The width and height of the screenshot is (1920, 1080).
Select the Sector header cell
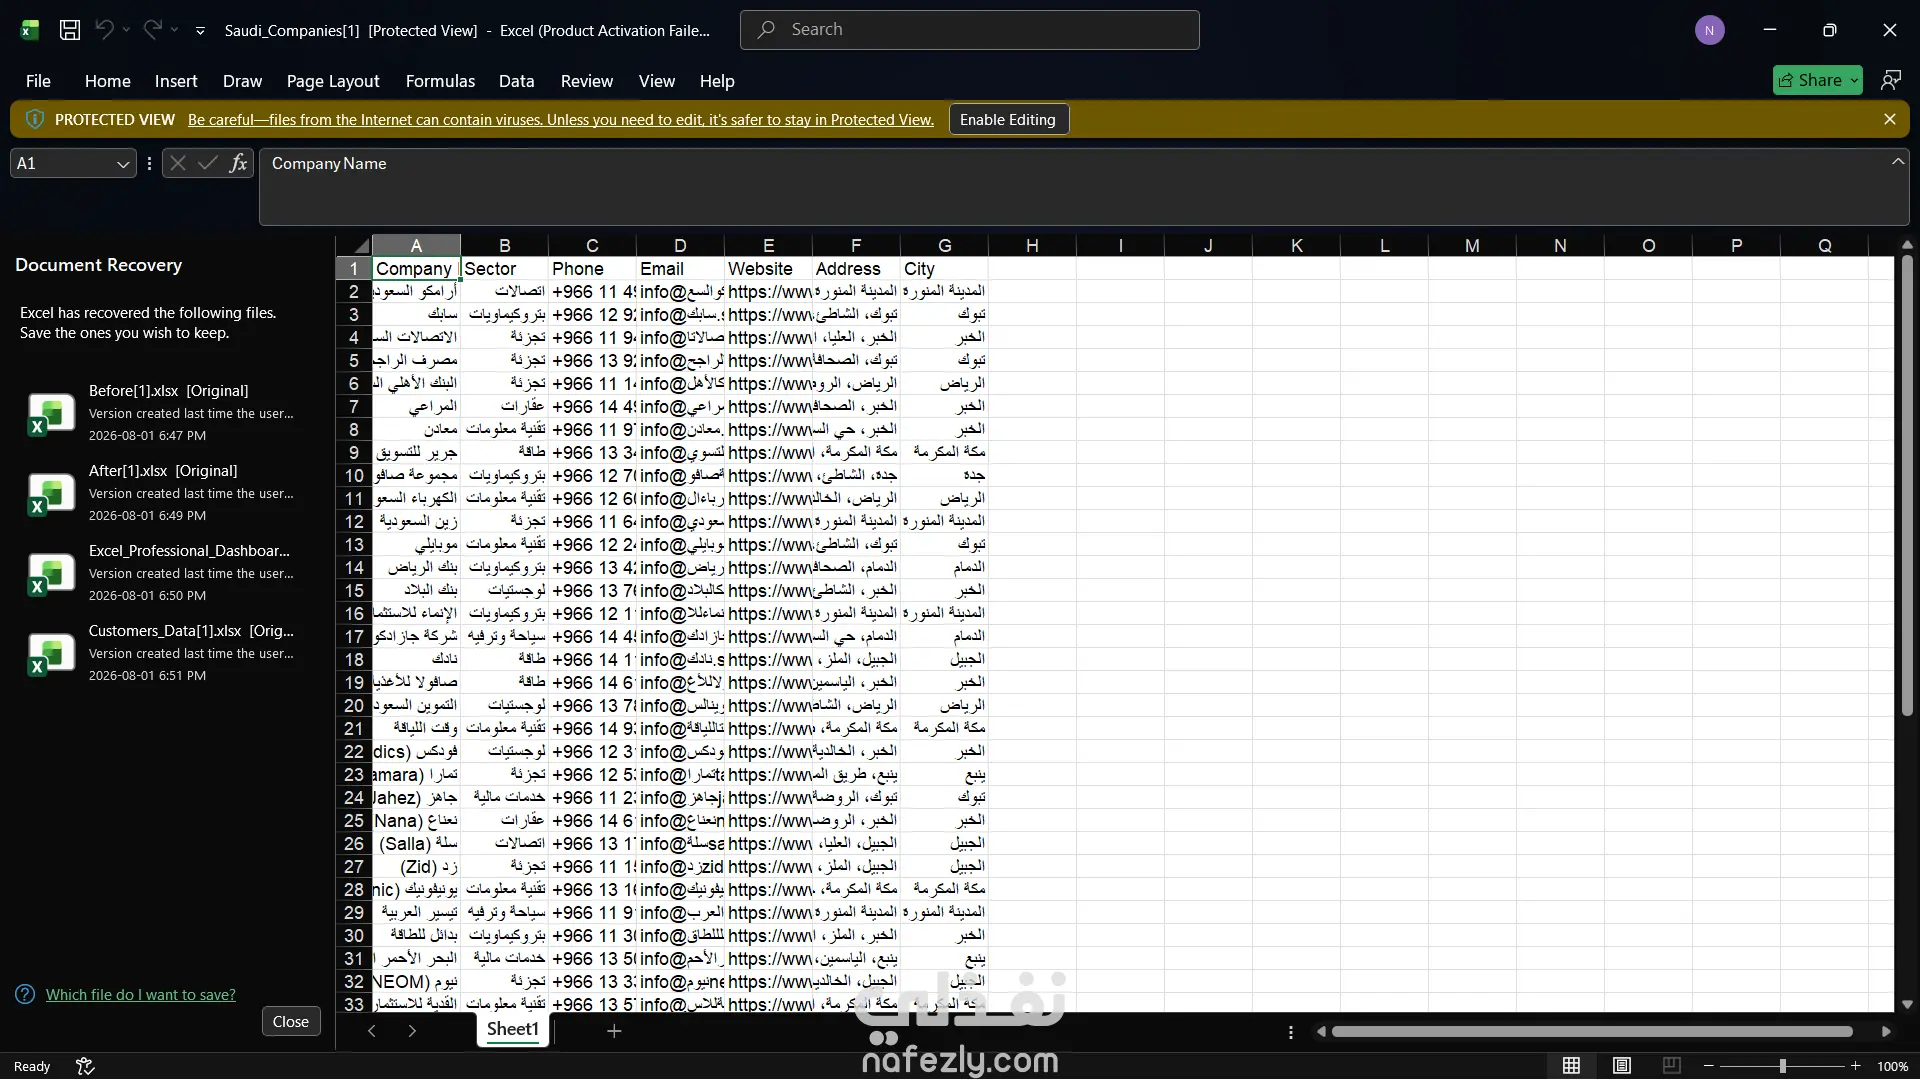tap(504, 269)
